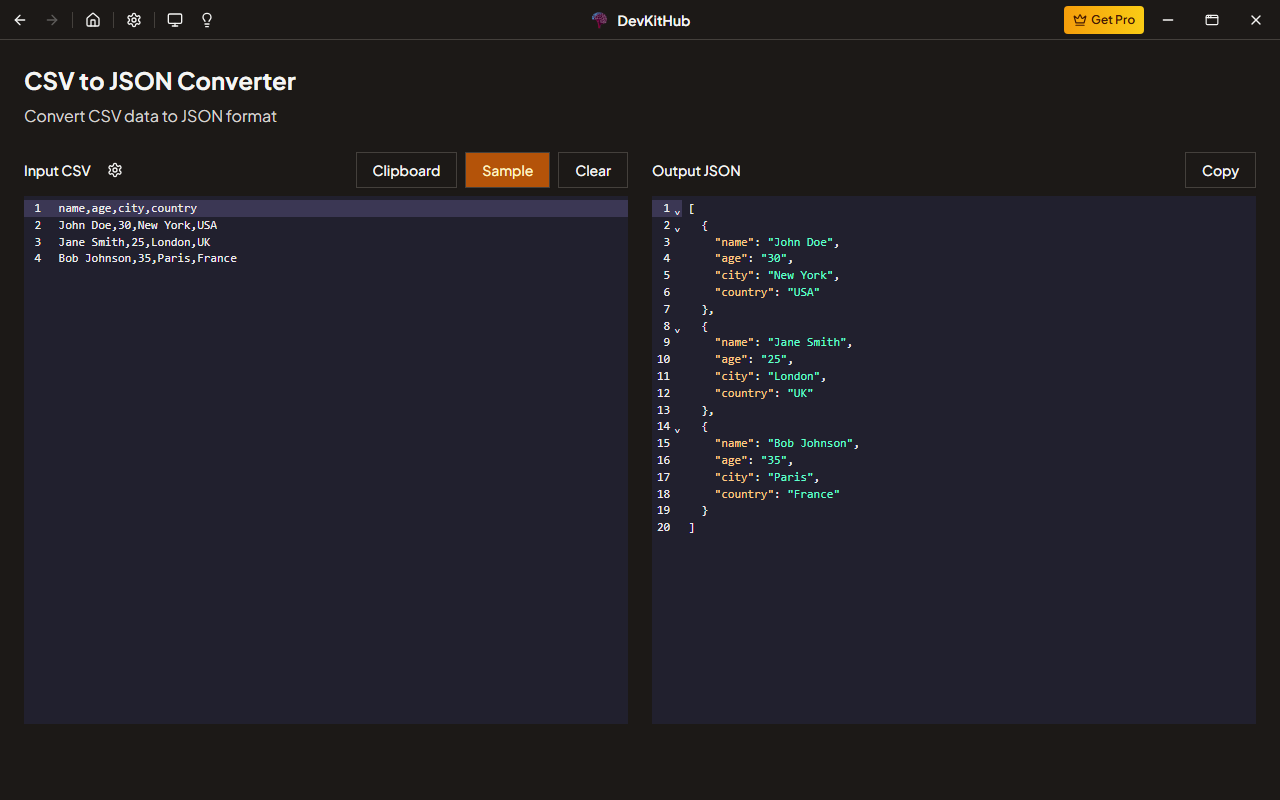Click the "30" age value in JSON
The image size is (1280, 800).
774,258
